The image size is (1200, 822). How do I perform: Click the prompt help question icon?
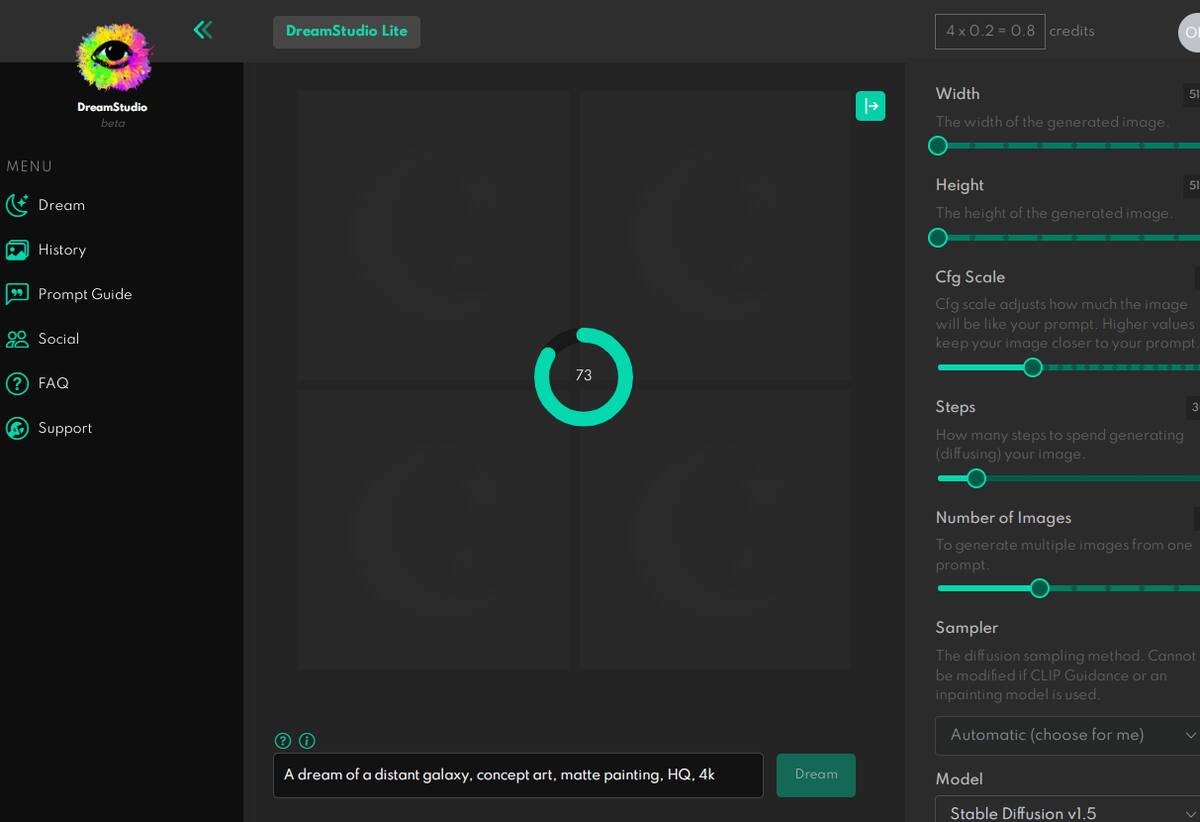pos(283,741)
